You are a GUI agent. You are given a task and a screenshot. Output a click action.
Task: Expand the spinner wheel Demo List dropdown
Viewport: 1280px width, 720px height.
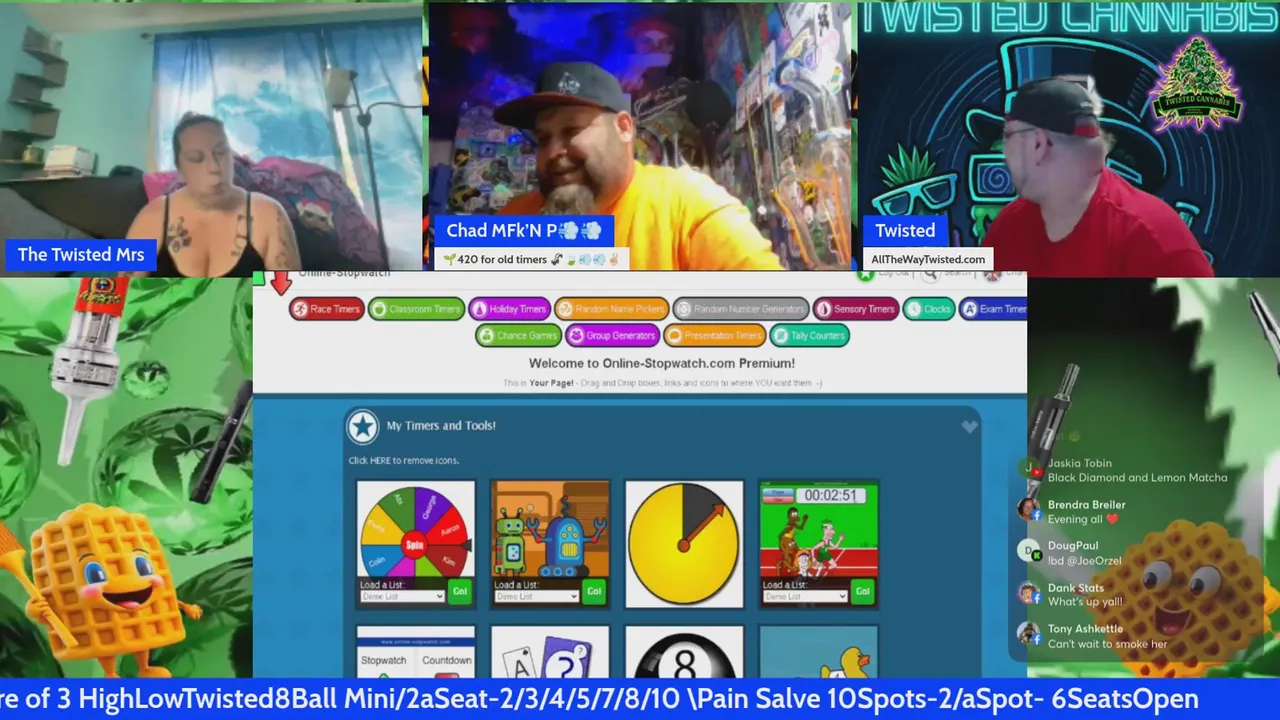(x=402, y=596)
